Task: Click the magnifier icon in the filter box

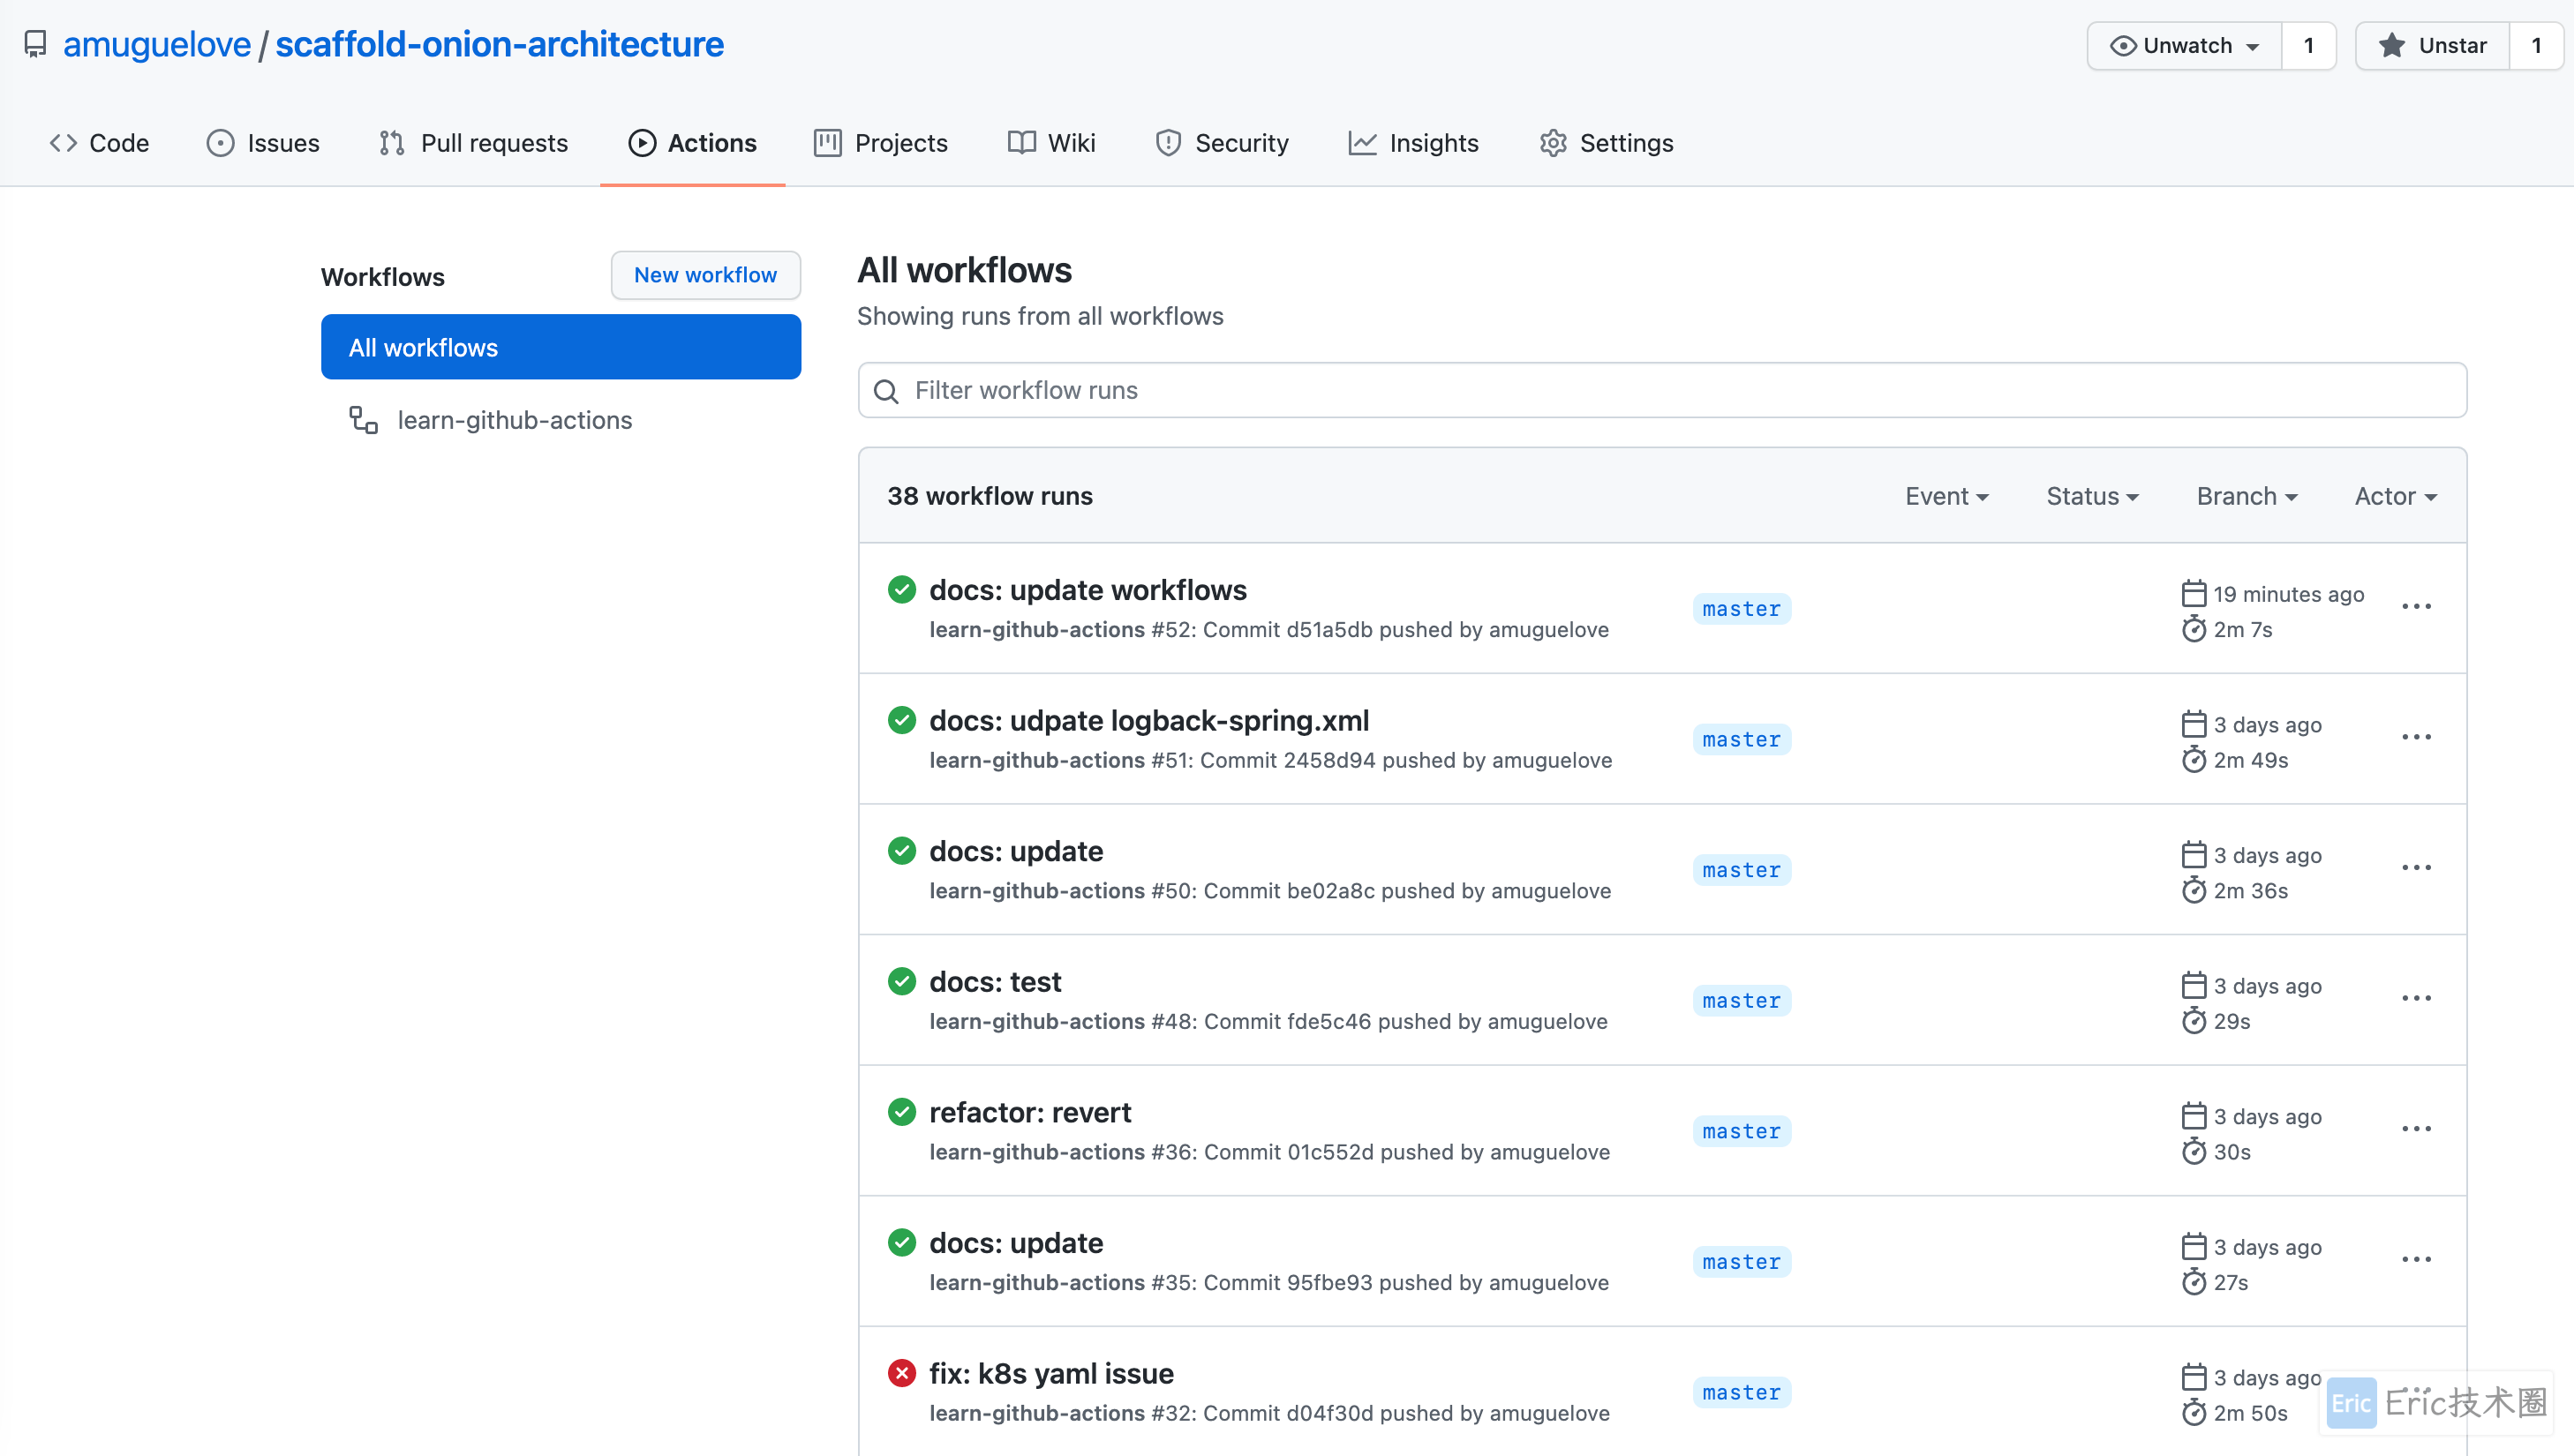Action: [886, 391]
